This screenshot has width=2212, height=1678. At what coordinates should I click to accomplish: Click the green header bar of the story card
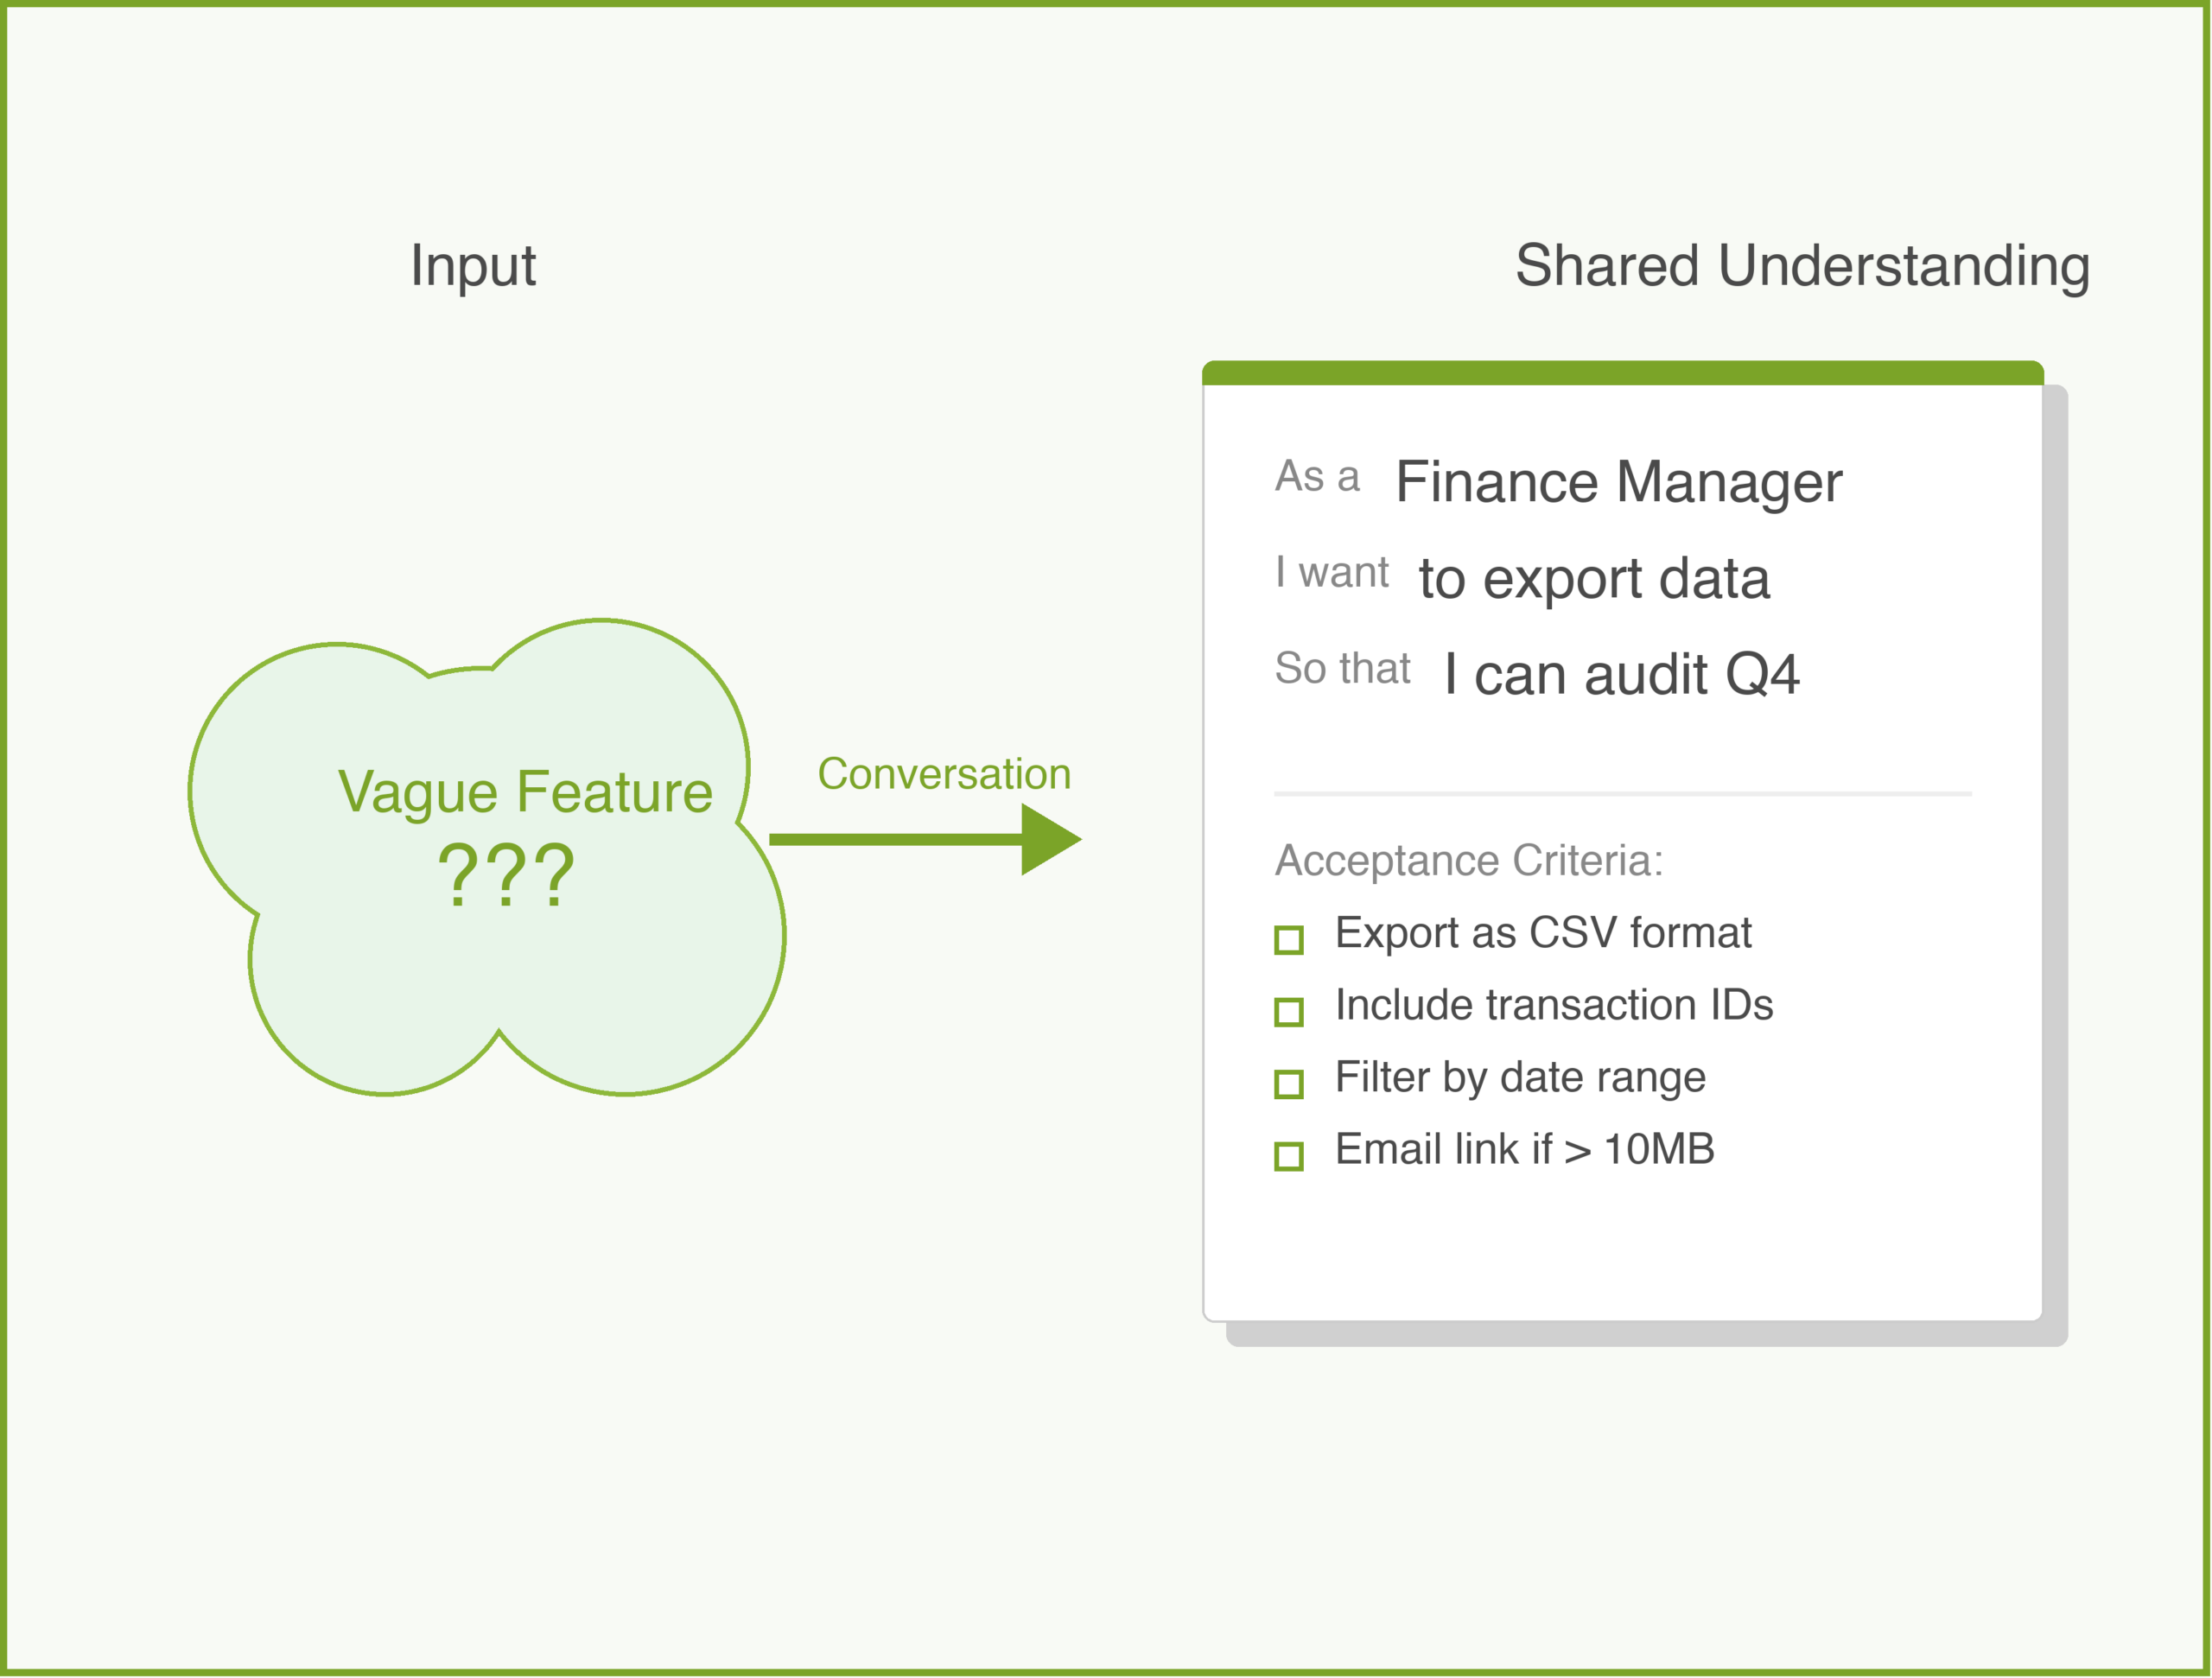click(x=1622, y=373)
